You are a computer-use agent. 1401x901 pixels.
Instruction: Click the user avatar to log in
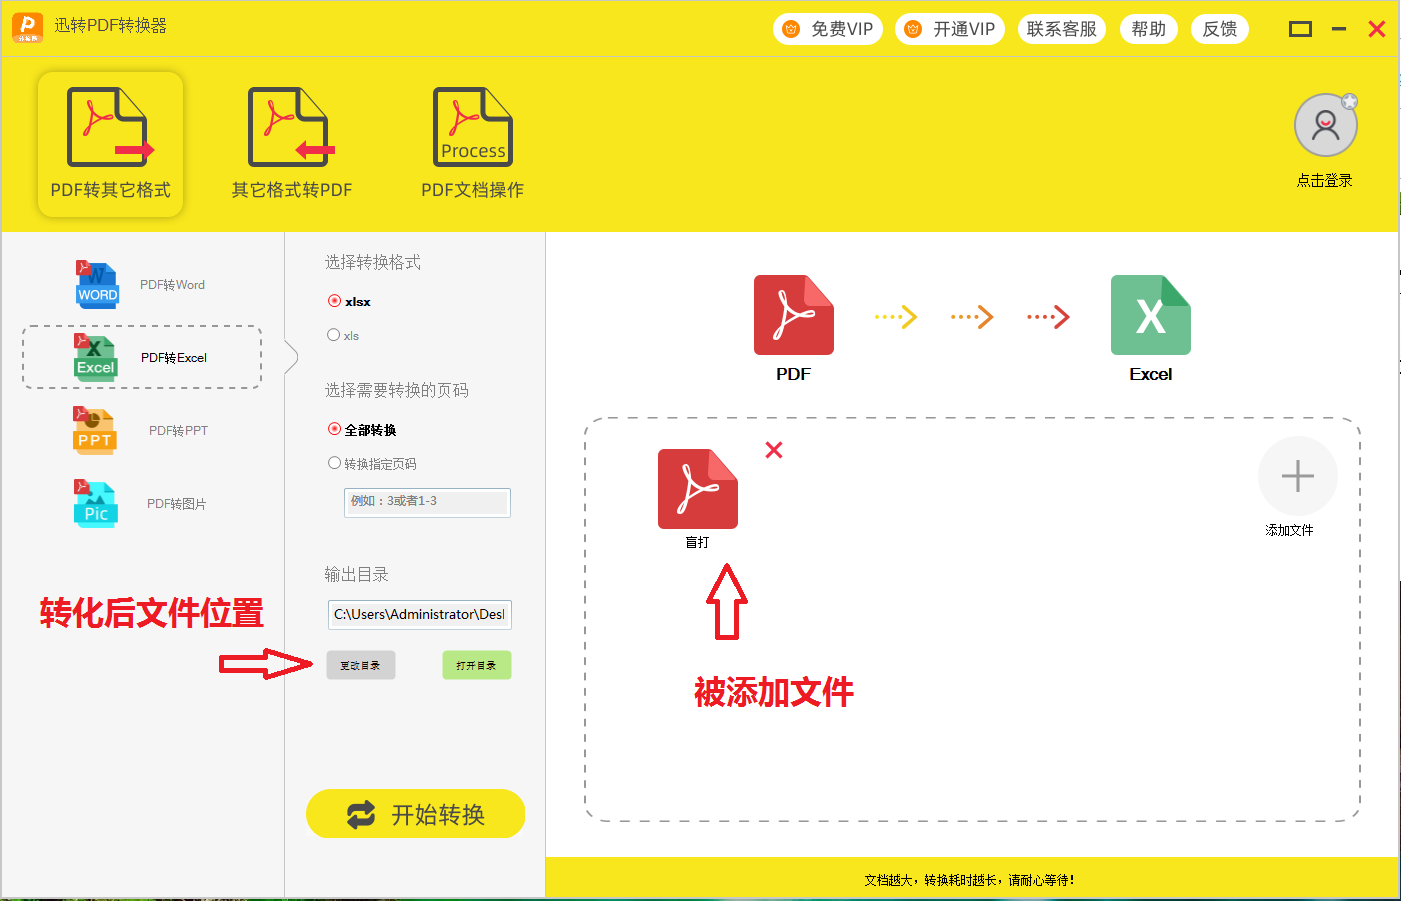click(1325, 125)
